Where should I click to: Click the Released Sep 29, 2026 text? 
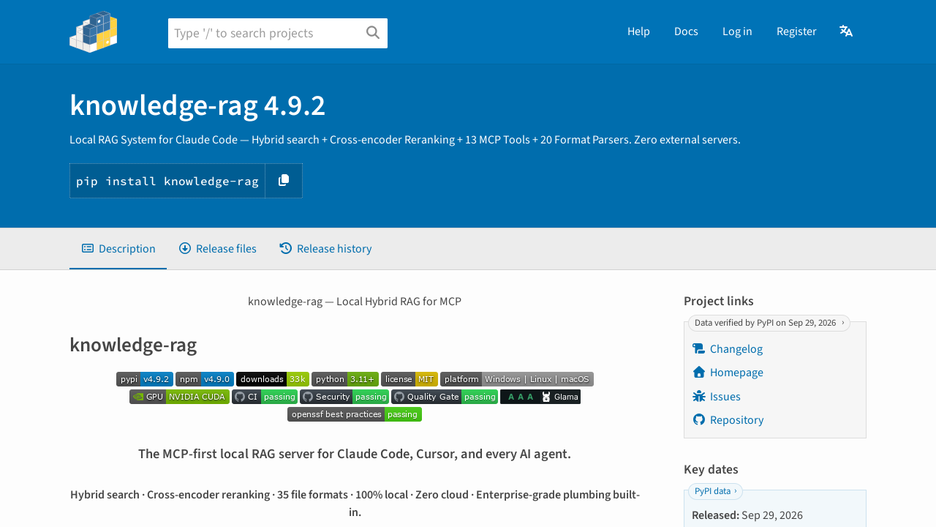[x=747, y=515]
